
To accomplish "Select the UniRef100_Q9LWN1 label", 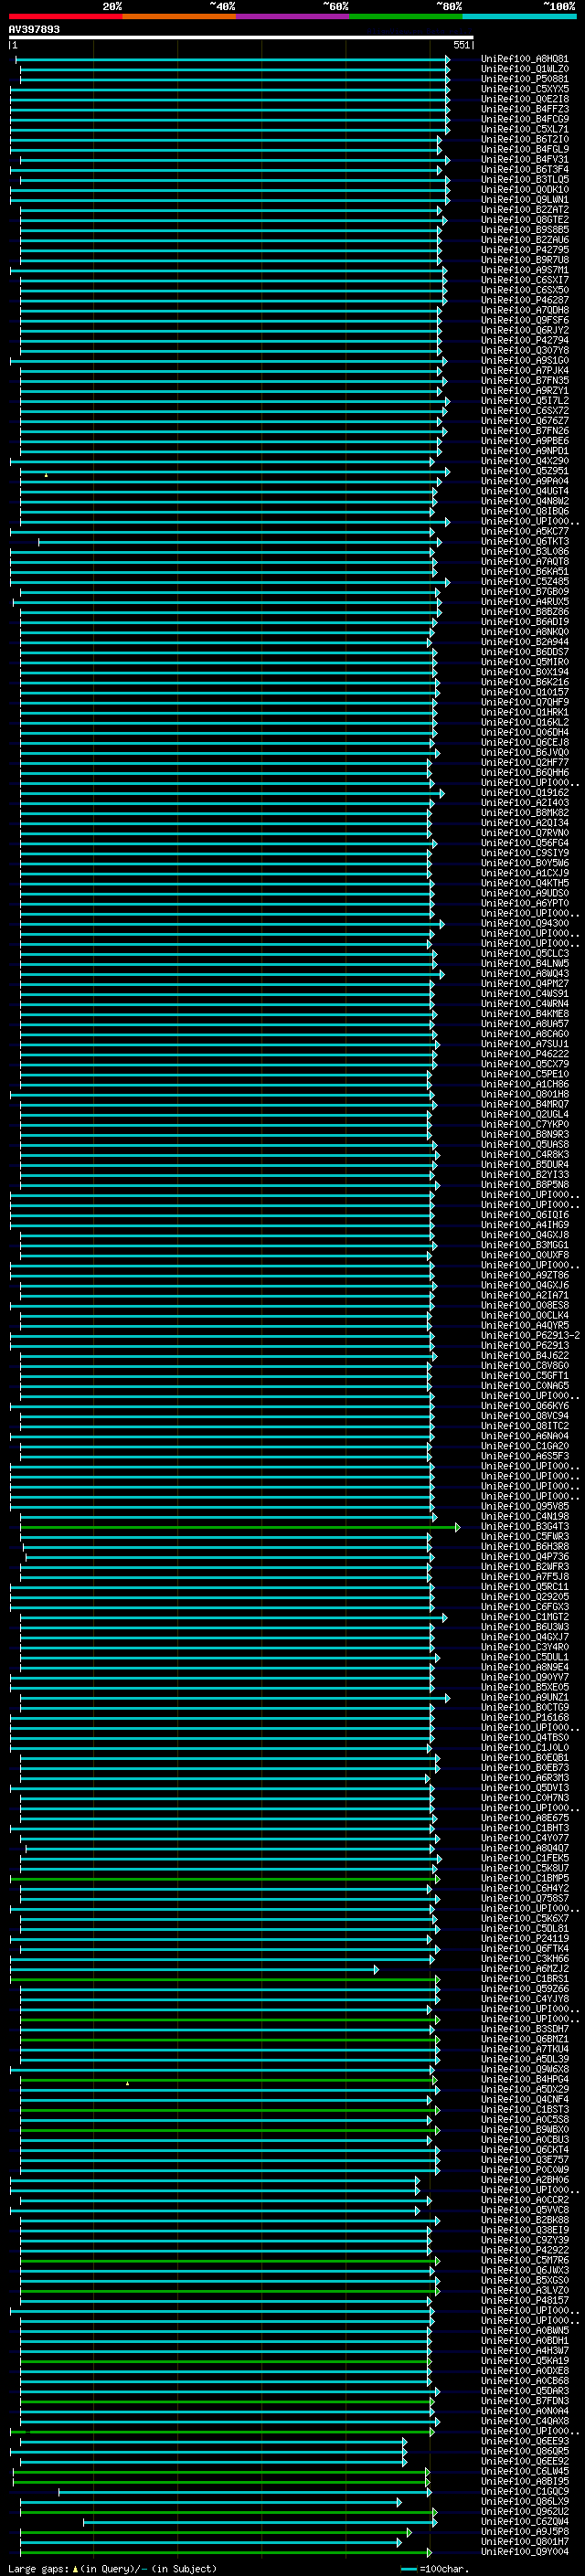I will [x=524, y=199].
